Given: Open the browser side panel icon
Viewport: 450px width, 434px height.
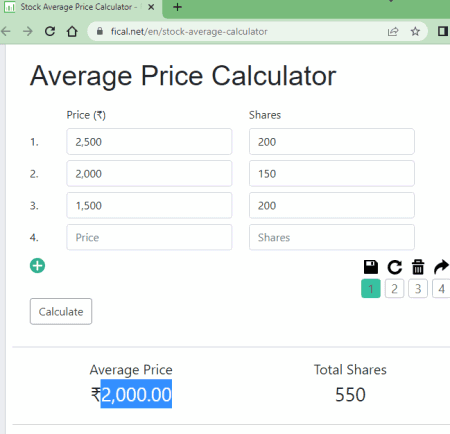Looking at the screenshot, I should 443,31.
